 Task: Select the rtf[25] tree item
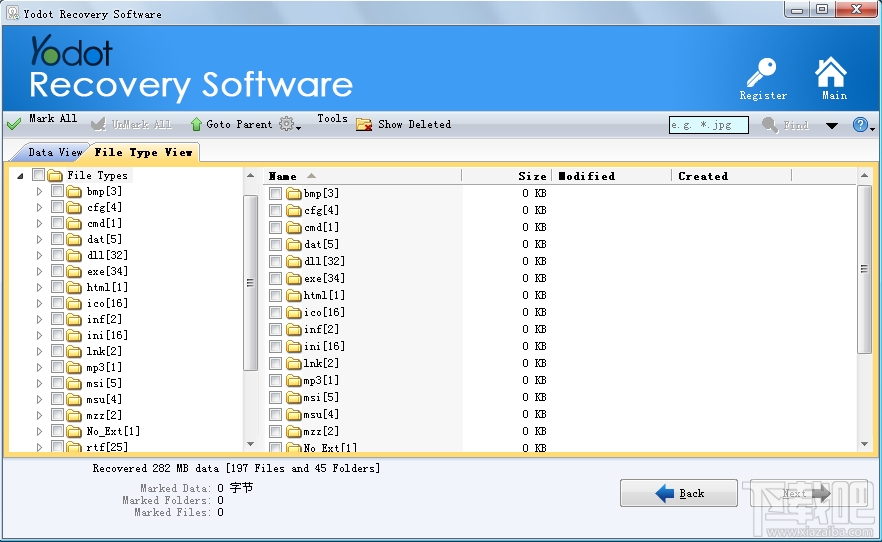[107, 448]
